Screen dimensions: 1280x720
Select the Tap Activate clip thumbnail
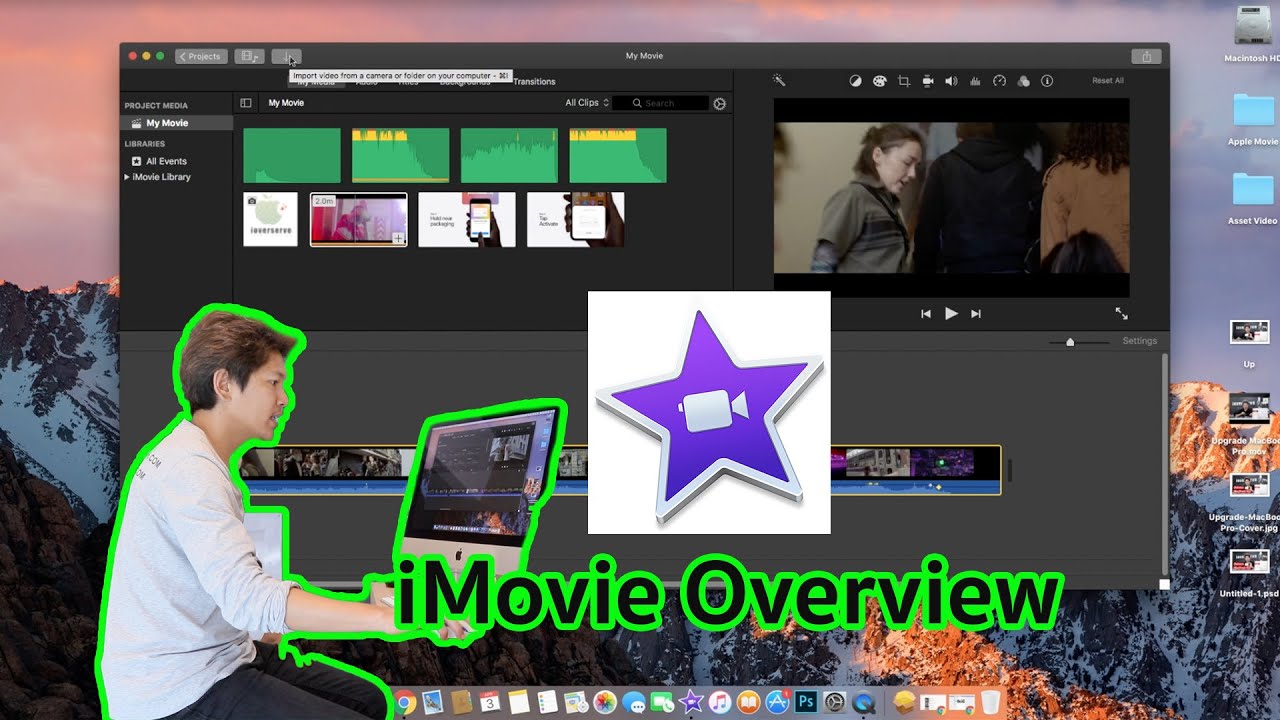click(x=576, y=219)
